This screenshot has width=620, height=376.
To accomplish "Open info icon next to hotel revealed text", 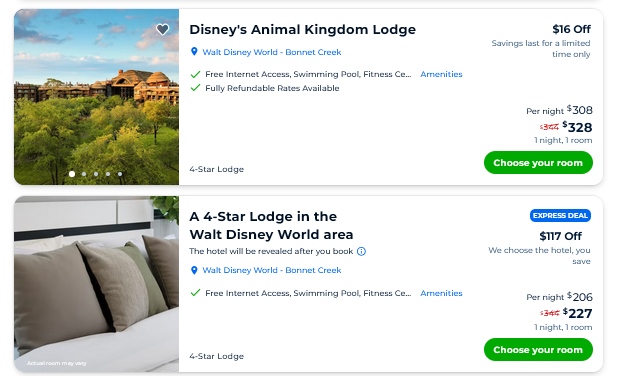I will 361,251.
